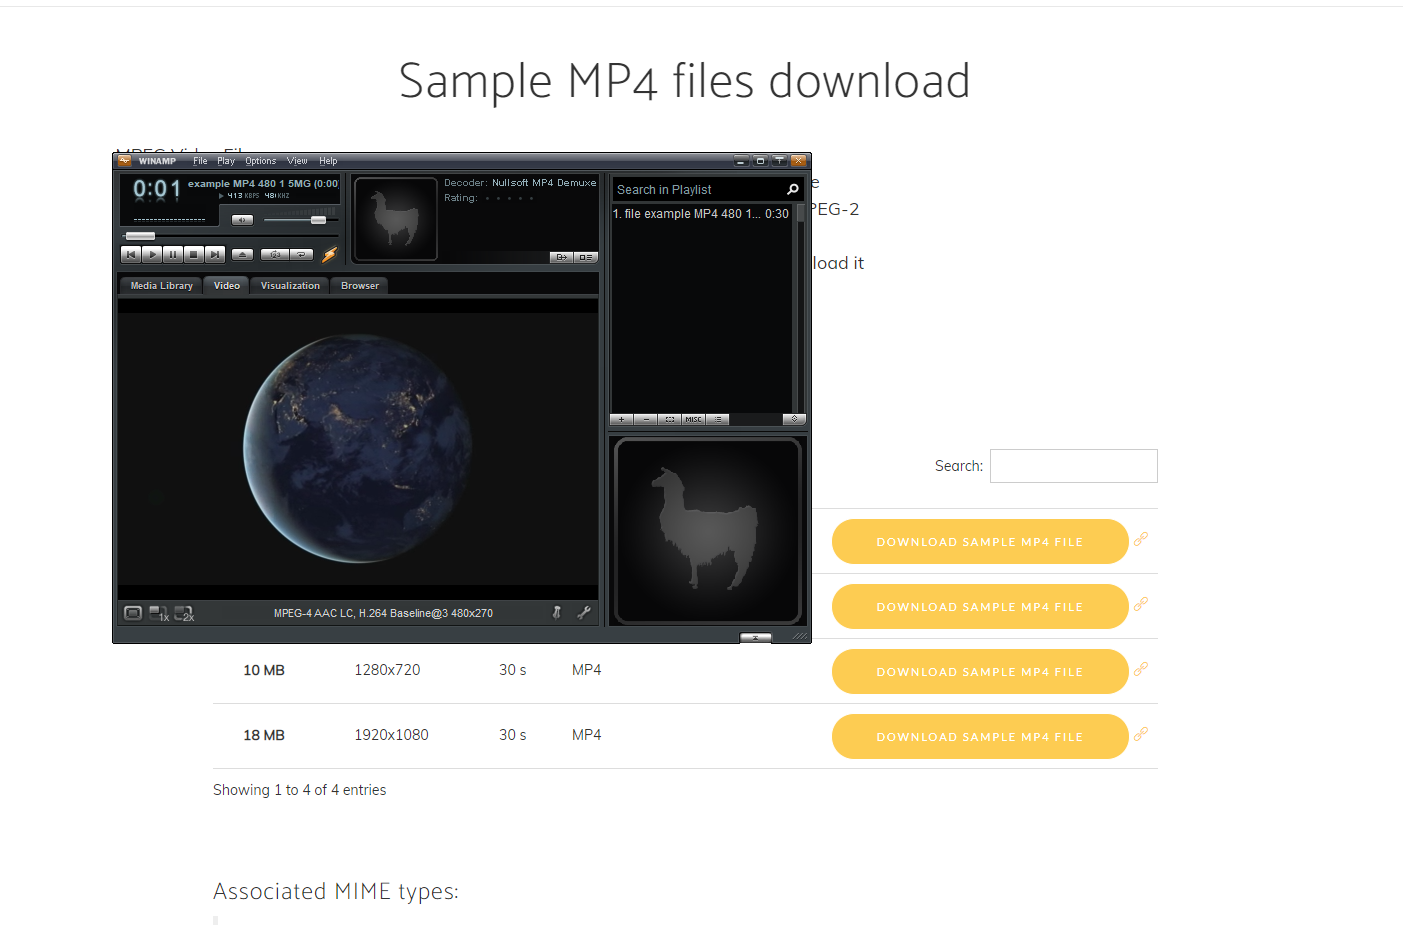This screenshot has height=925, width=1403.
Task: Toggle repeat playback mode
Action: tap(301, 255)
